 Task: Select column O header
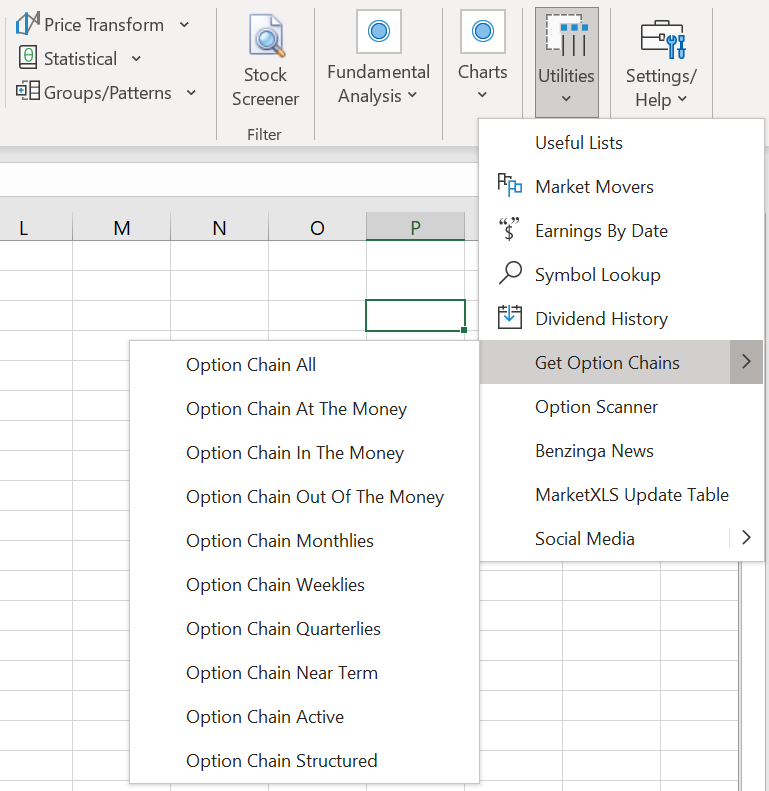(x=317, y=228)
